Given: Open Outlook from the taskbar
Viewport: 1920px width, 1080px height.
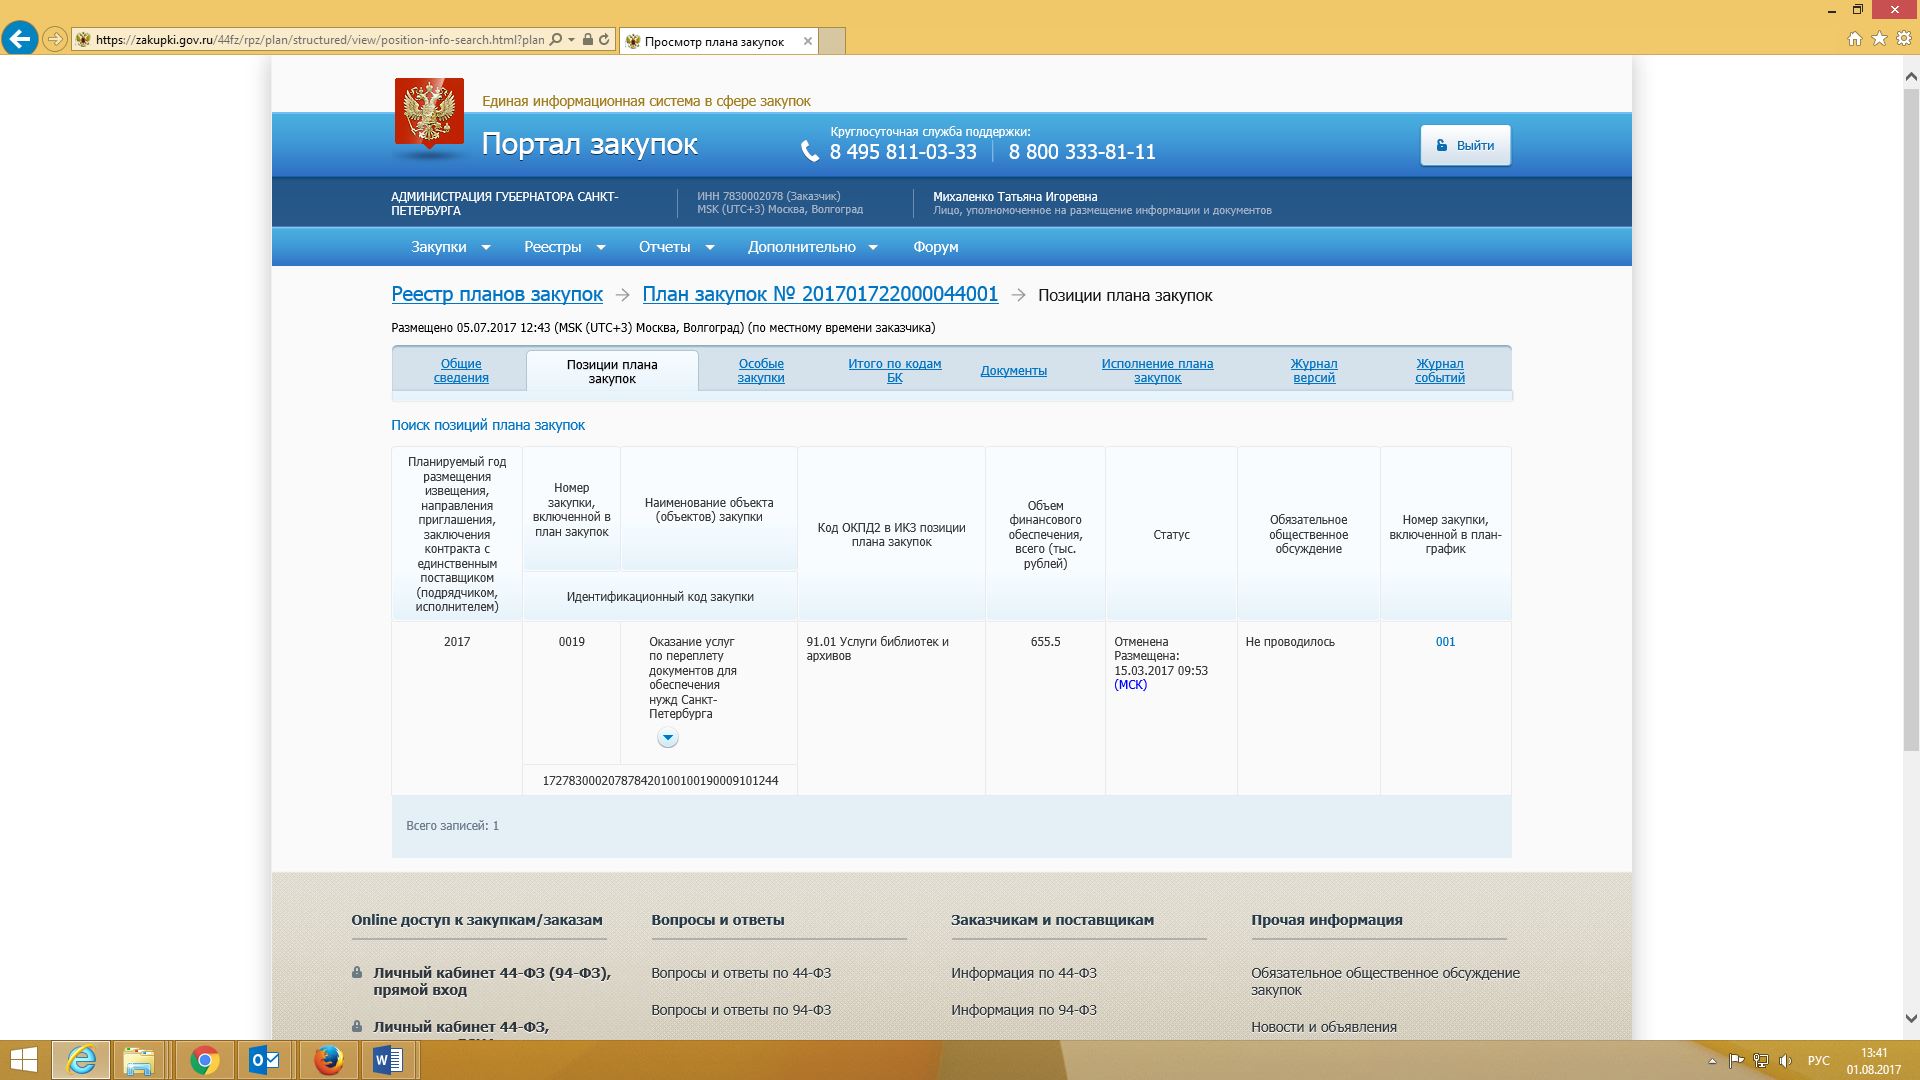Looking at the screenshot, I should 265,1060.
